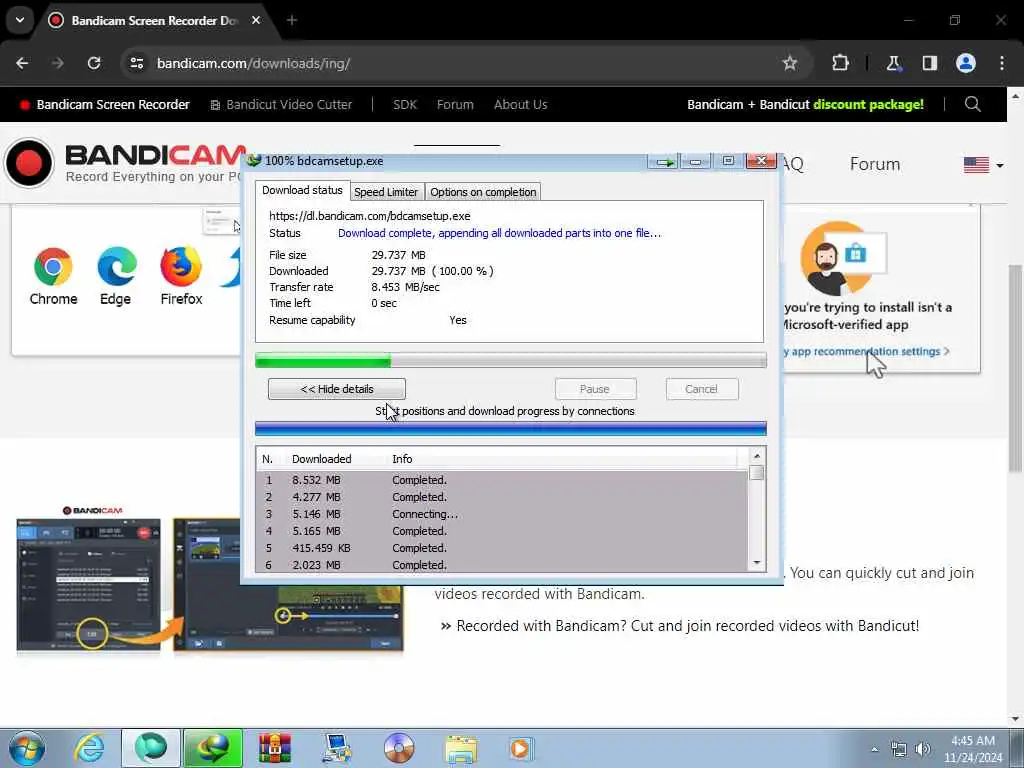
Task: Show hidden tray icons arrow
Action: pos(874,749)
